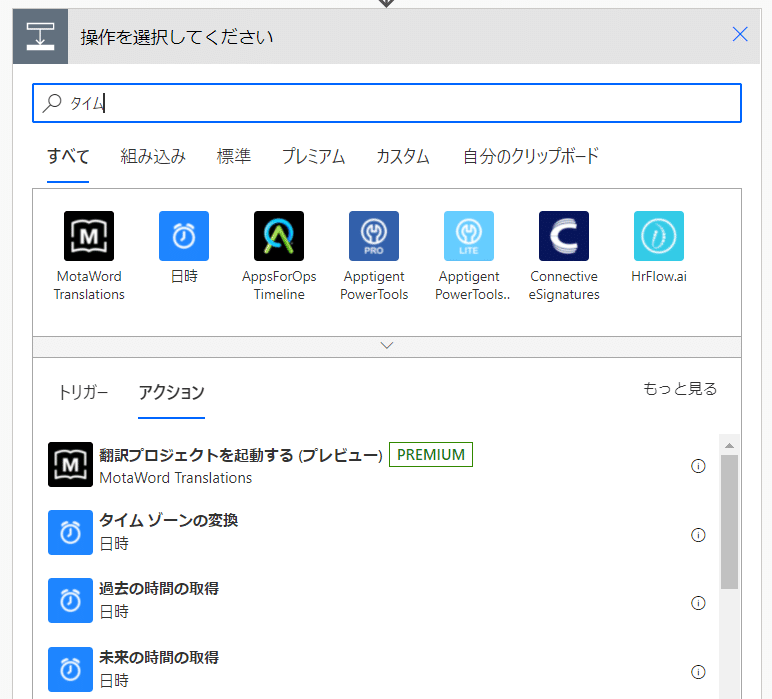This screenshot has width=772, height=699.
Task: Click the operation header icon
Action: (x=40, y=36)
